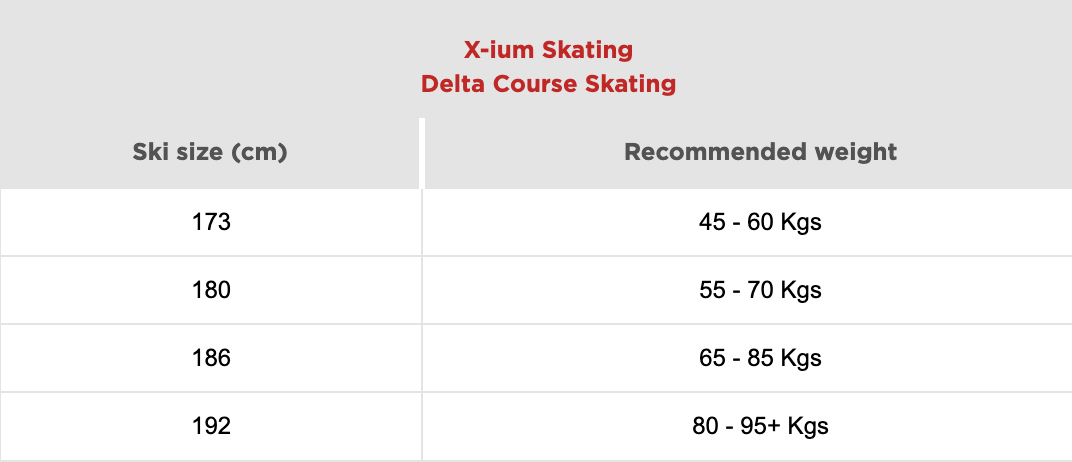The image size is (1072, 462).
Task: Click the white divider between the column headers
Action: 422,153
